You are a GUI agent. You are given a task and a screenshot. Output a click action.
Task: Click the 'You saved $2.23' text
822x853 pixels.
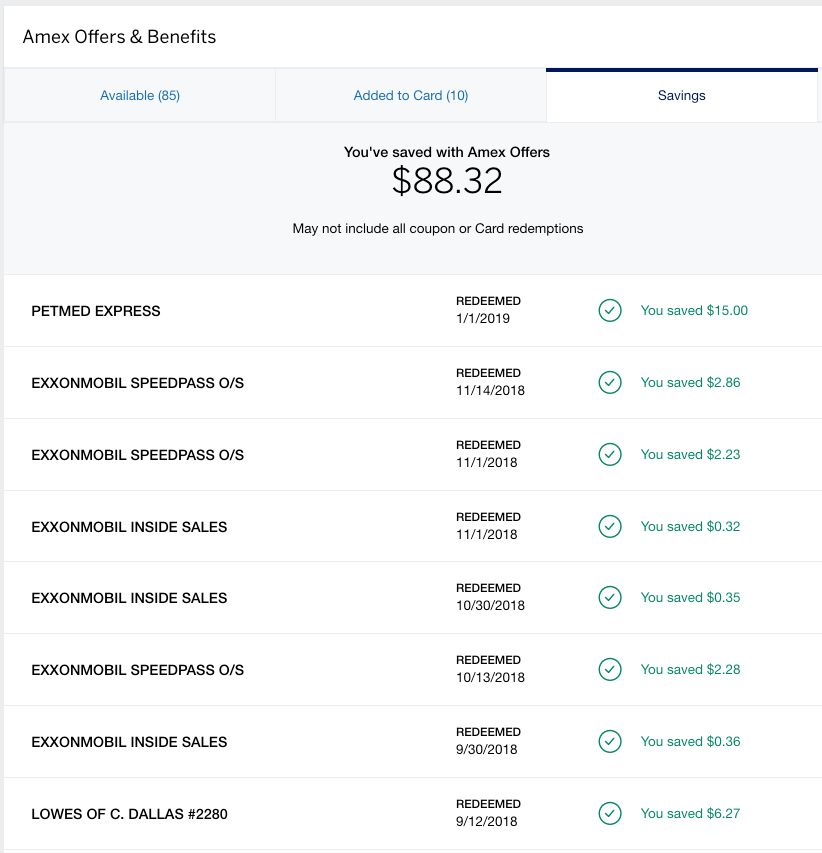(690, 454)
